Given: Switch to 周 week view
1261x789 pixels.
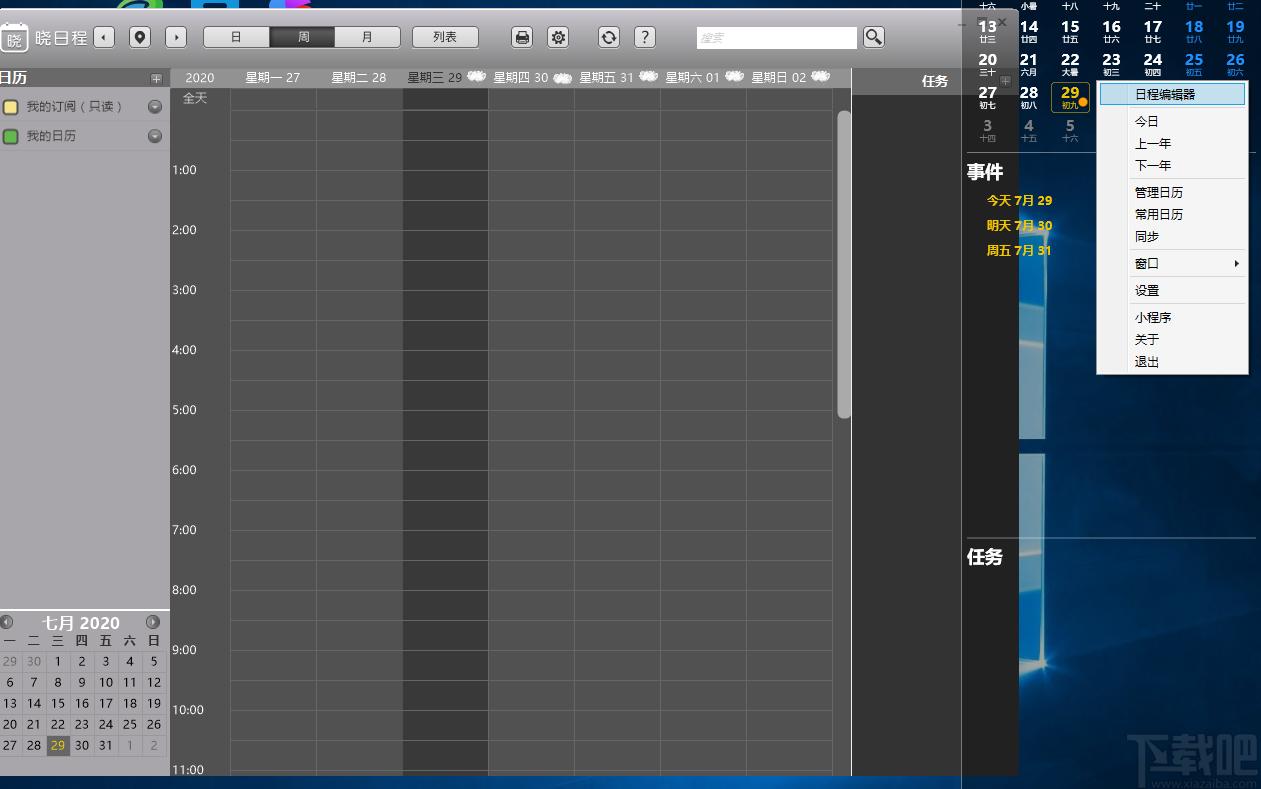Looking at the screenshot, I should click(x=302, y=37).
